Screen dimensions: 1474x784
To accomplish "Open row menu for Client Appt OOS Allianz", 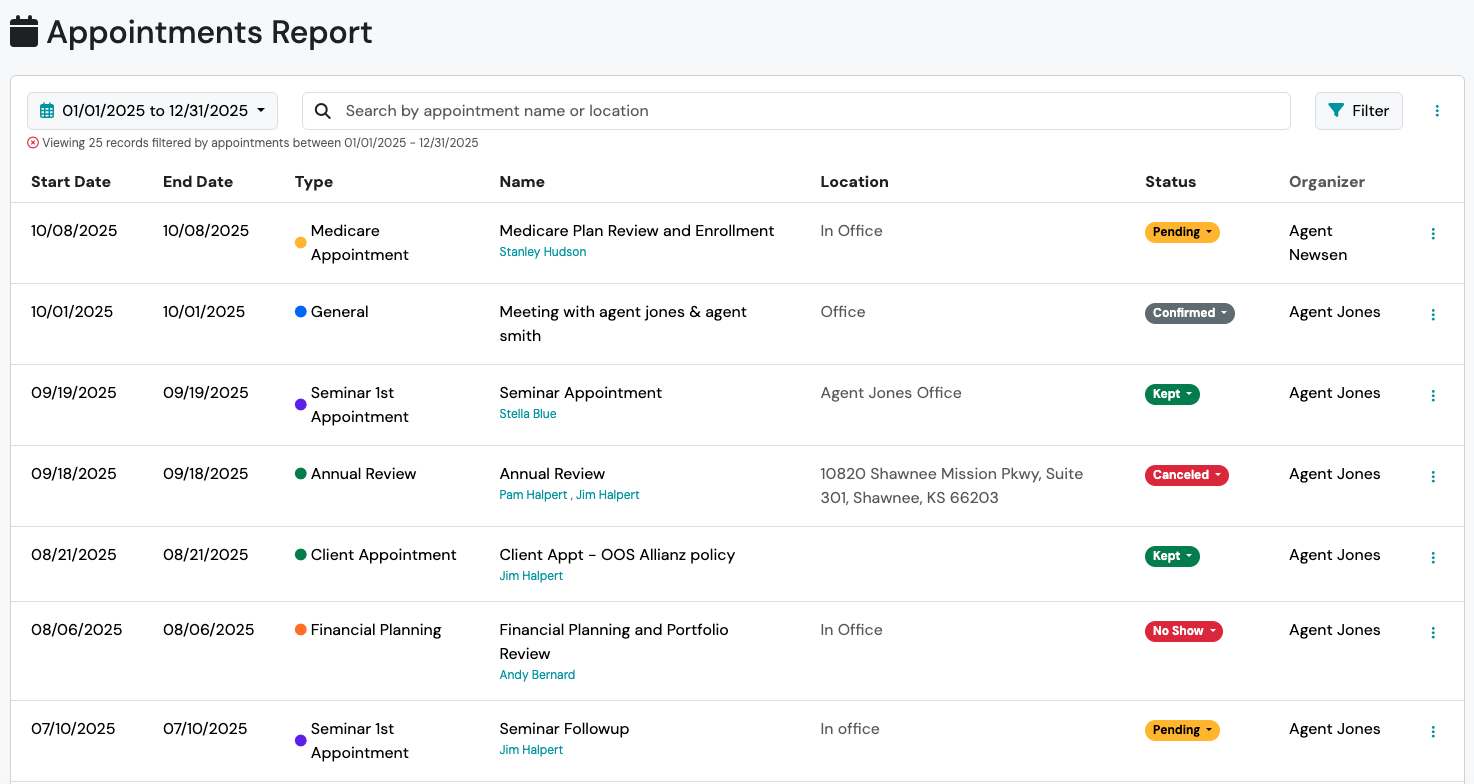I will (x=1433, y=557).
